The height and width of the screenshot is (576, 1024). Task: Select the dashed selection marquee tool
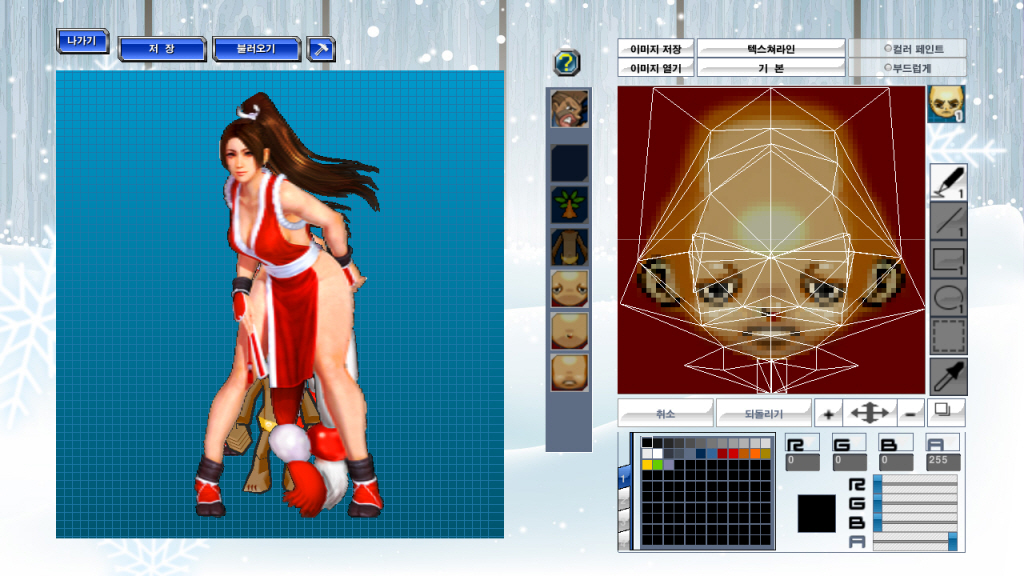coord(948,337)
